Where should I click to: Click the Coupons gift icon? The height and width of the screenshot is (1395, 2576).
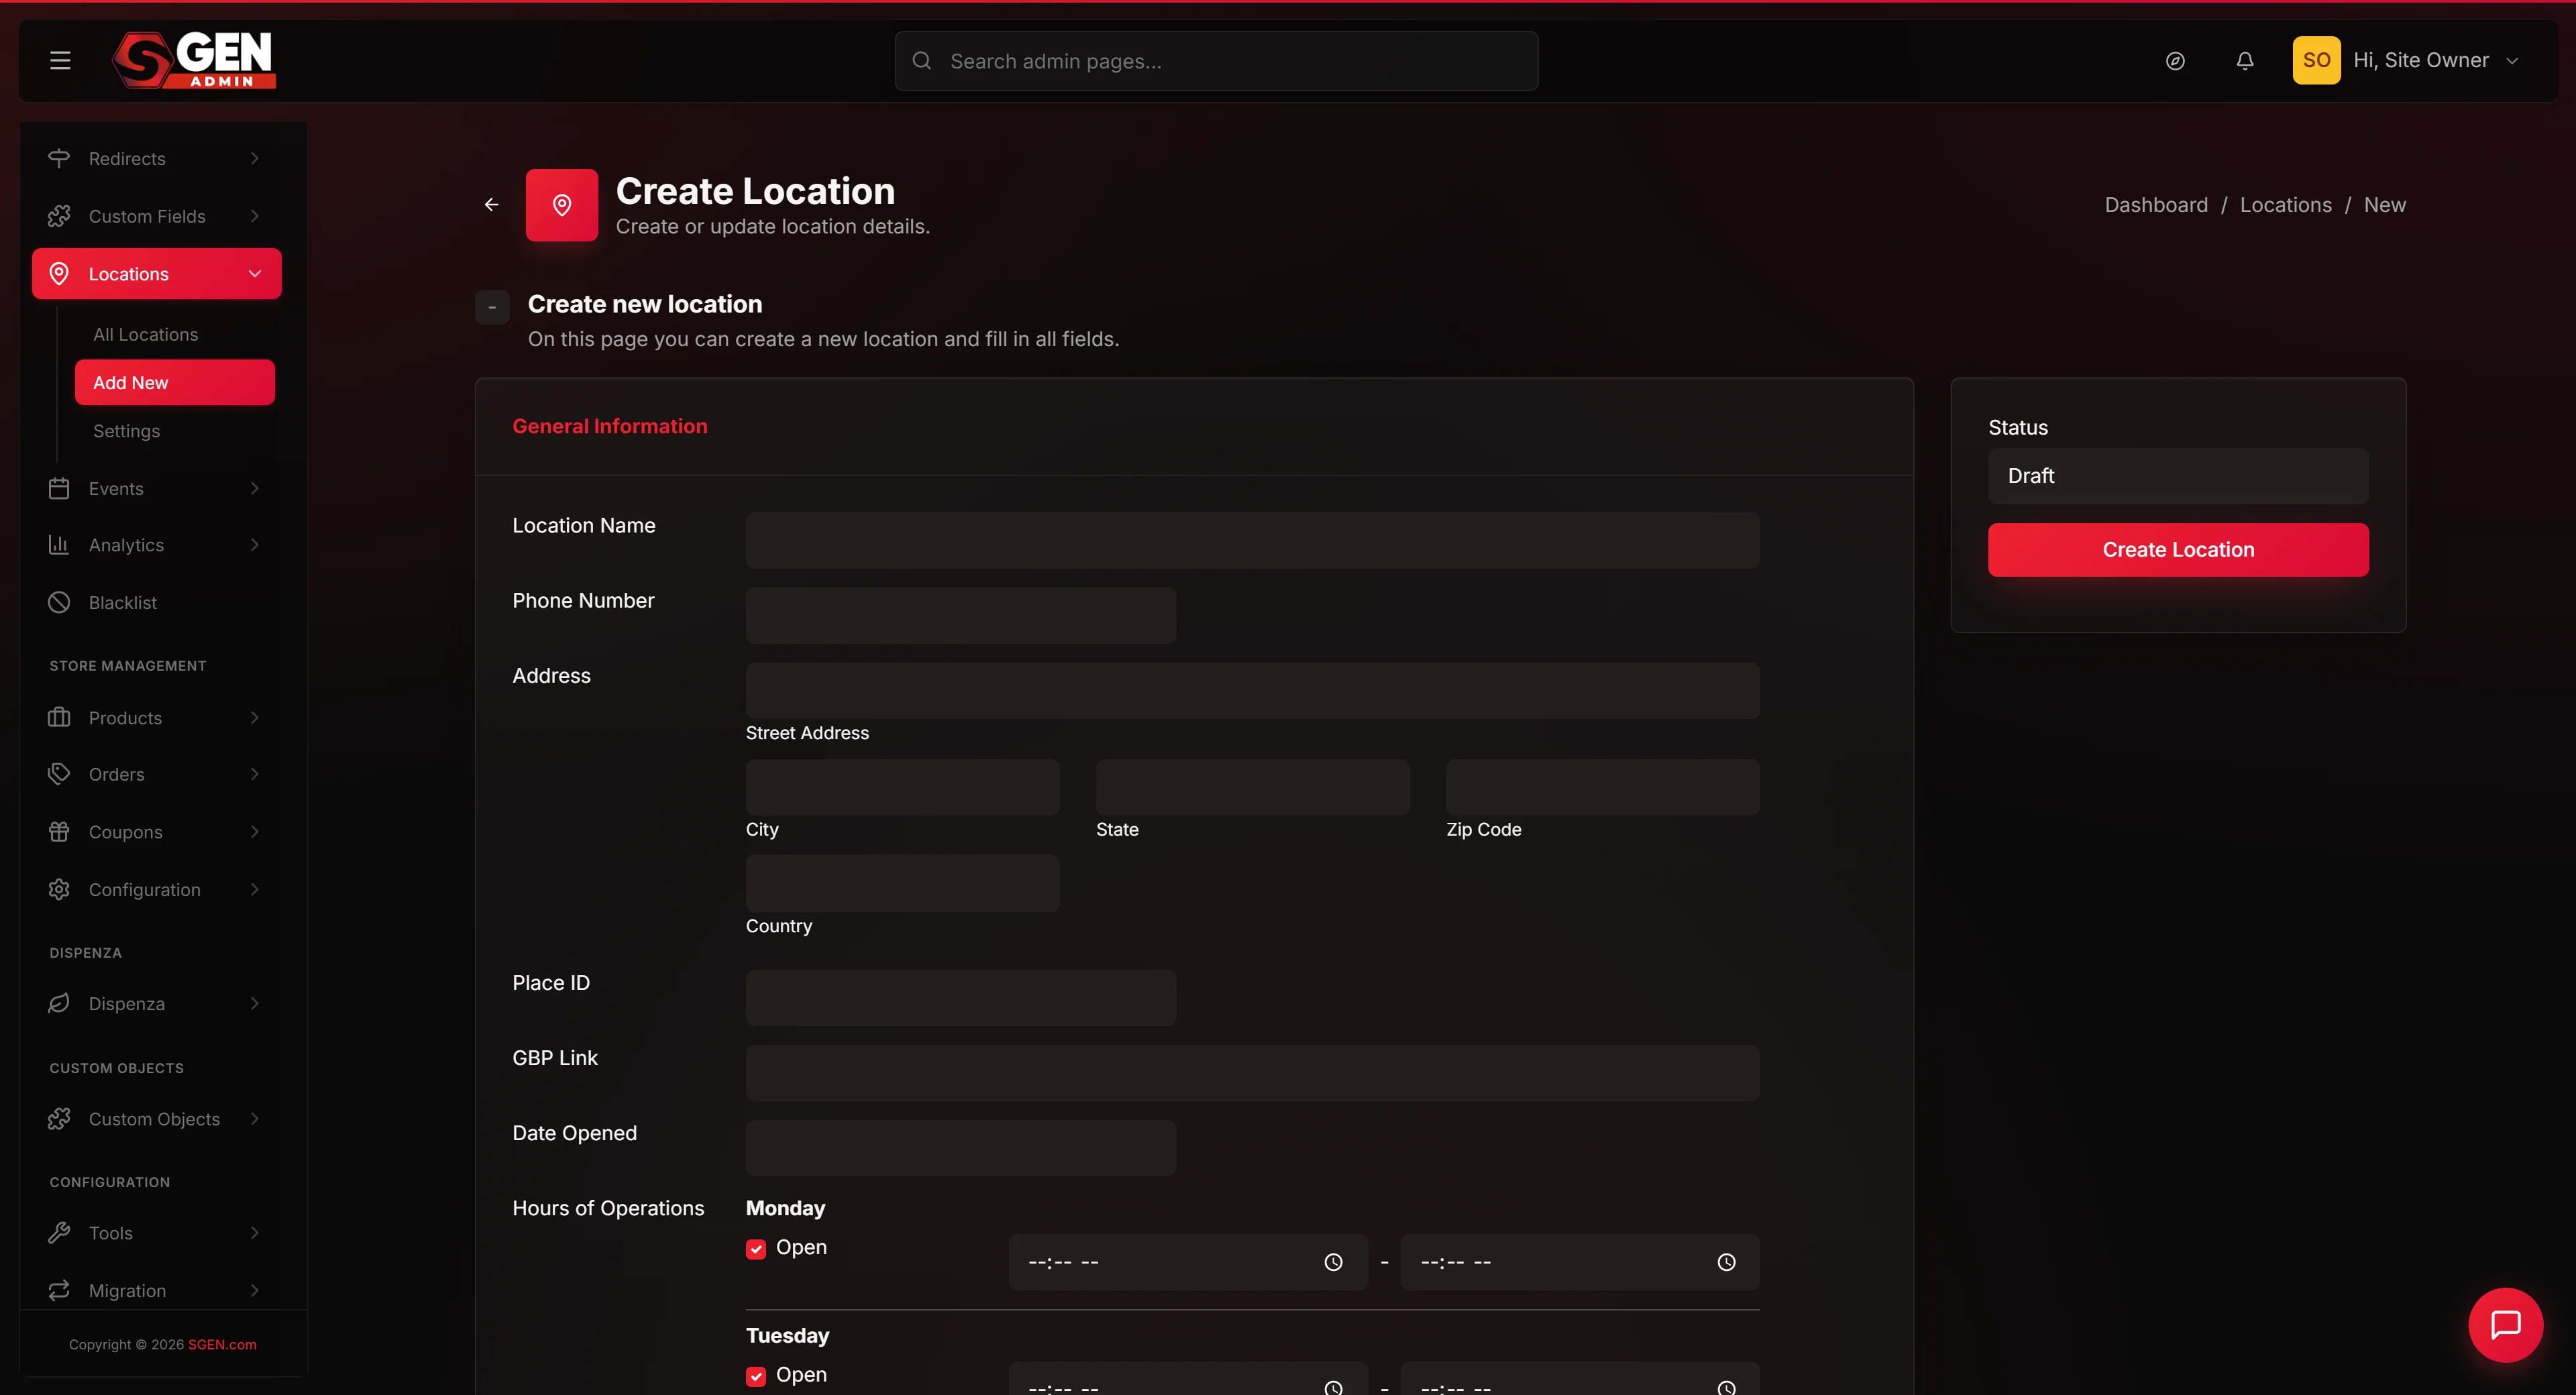point(59,831)
